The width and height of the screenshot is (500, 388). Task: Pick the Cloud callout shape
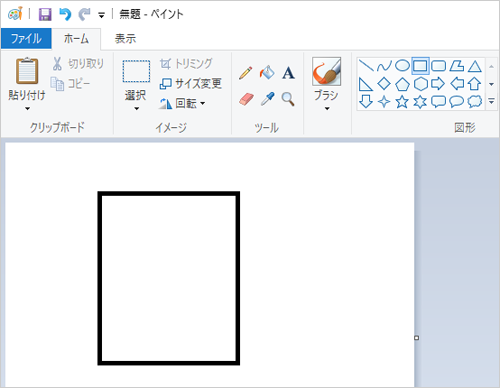(x=475, y=101)
